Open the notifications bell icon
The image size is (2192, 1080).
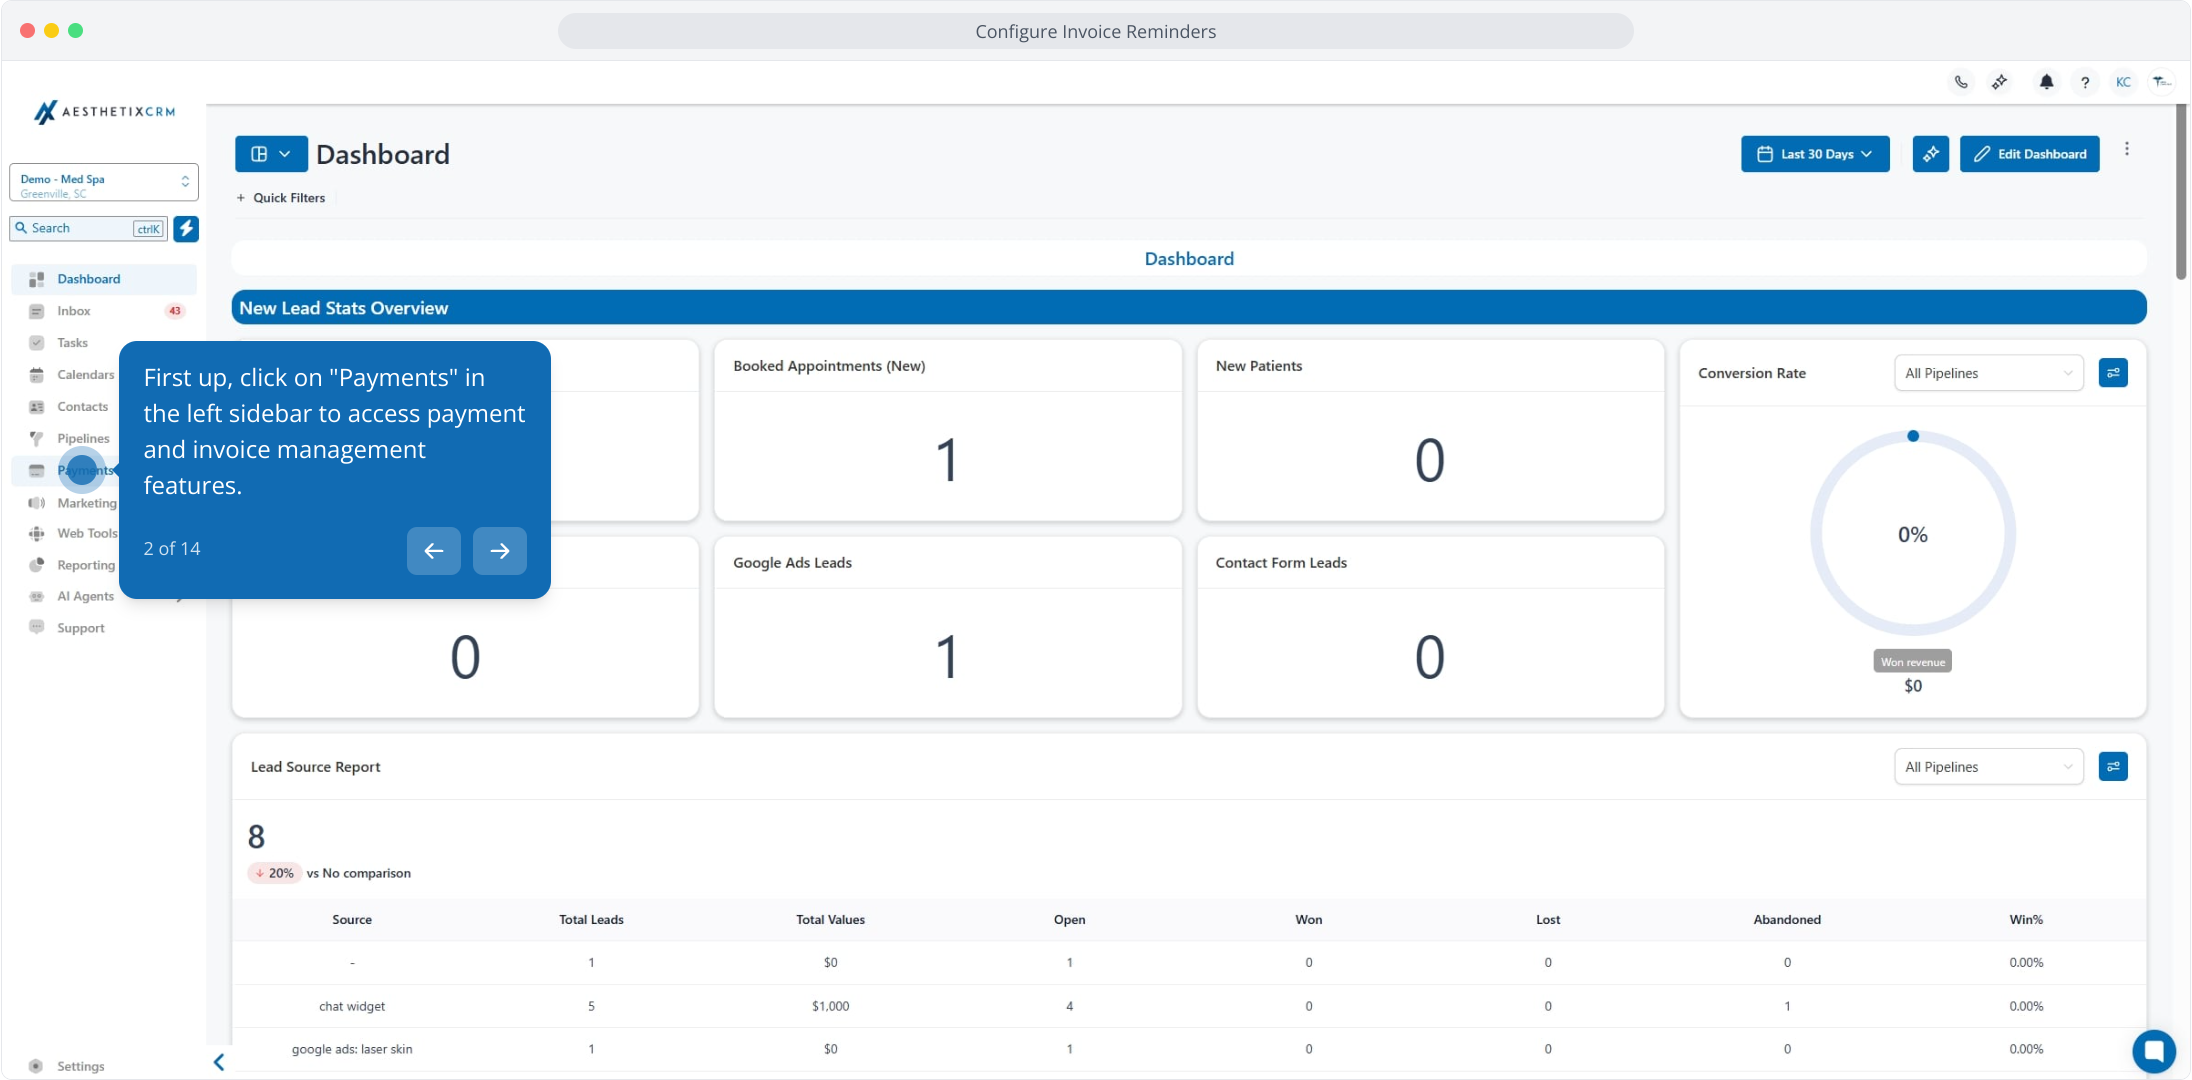pyautogui.click(x=2046, y=82)
